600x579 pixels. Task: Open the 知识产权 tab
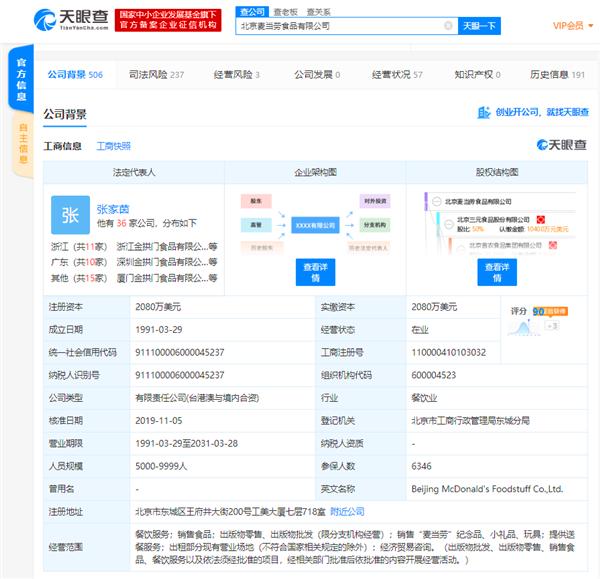477,75
